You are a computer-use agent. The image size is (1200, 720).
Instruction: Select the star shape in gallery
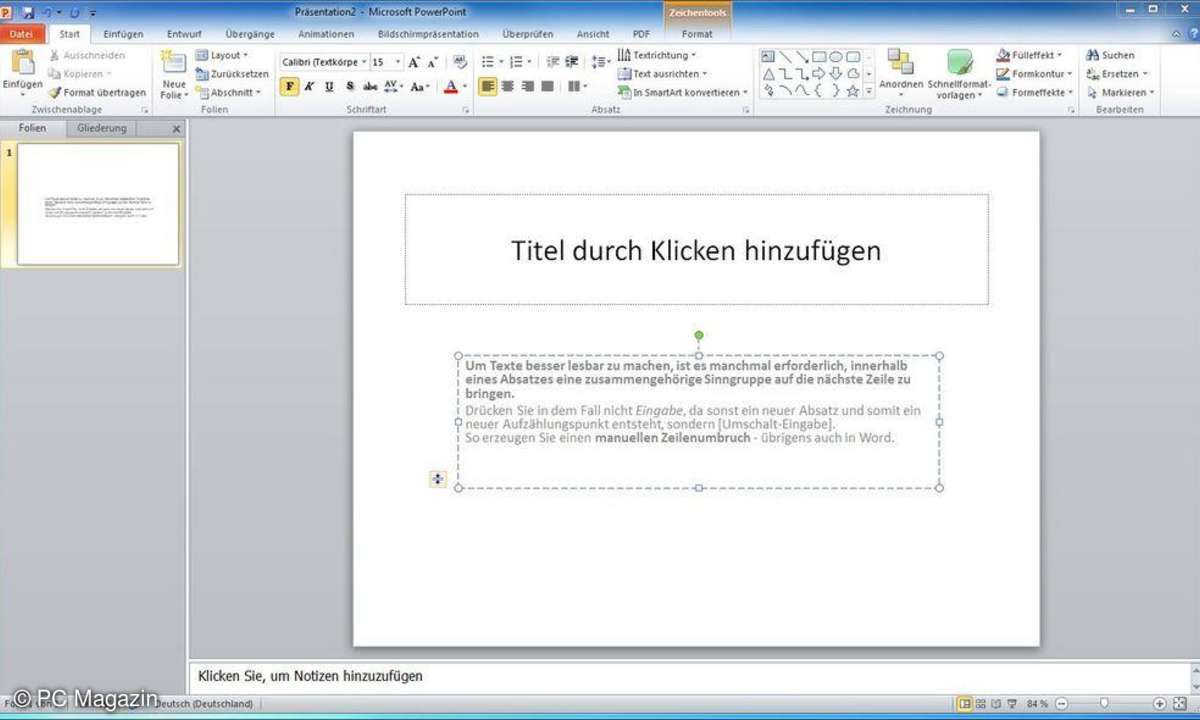(853, 91)
